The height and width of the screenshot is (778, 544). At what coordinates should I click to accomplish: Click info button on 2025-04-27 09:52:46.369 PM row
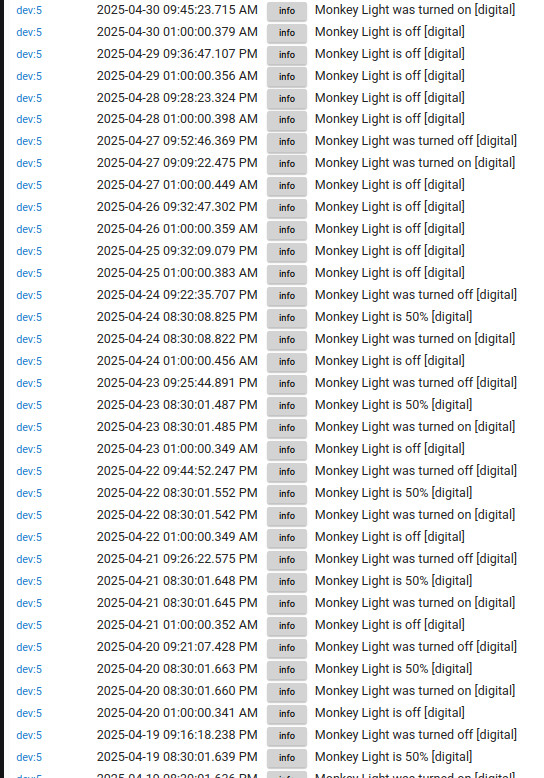coord(287,142)
